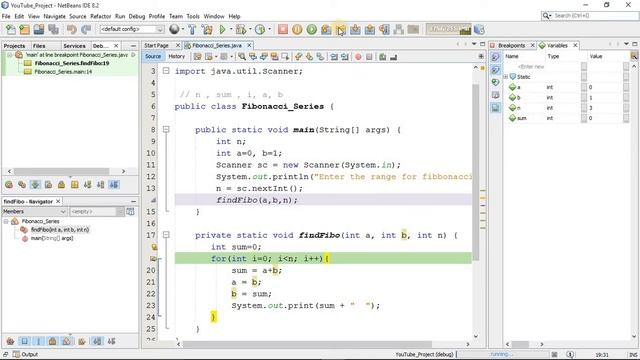Screen dimensions: 640x360
Task: Toggle third filter button in Navigator bottom bar
Action: pyautogui.click(x=38, y=341)
